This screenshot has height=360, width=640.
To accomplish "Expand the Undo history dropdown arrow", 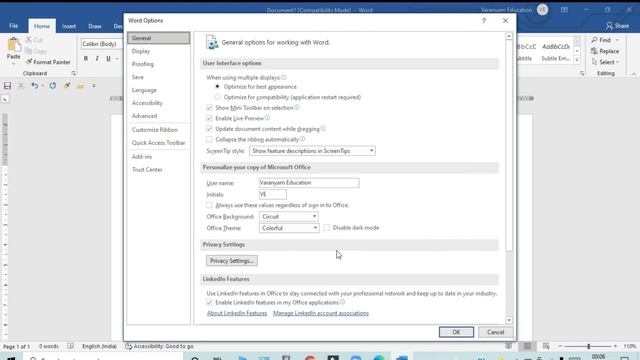I will tap(42, 86).
